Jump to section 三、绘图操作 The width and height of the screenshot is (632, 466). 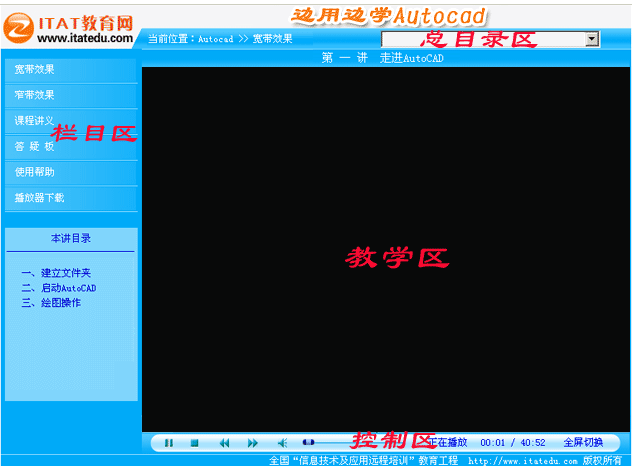(51, 303)
